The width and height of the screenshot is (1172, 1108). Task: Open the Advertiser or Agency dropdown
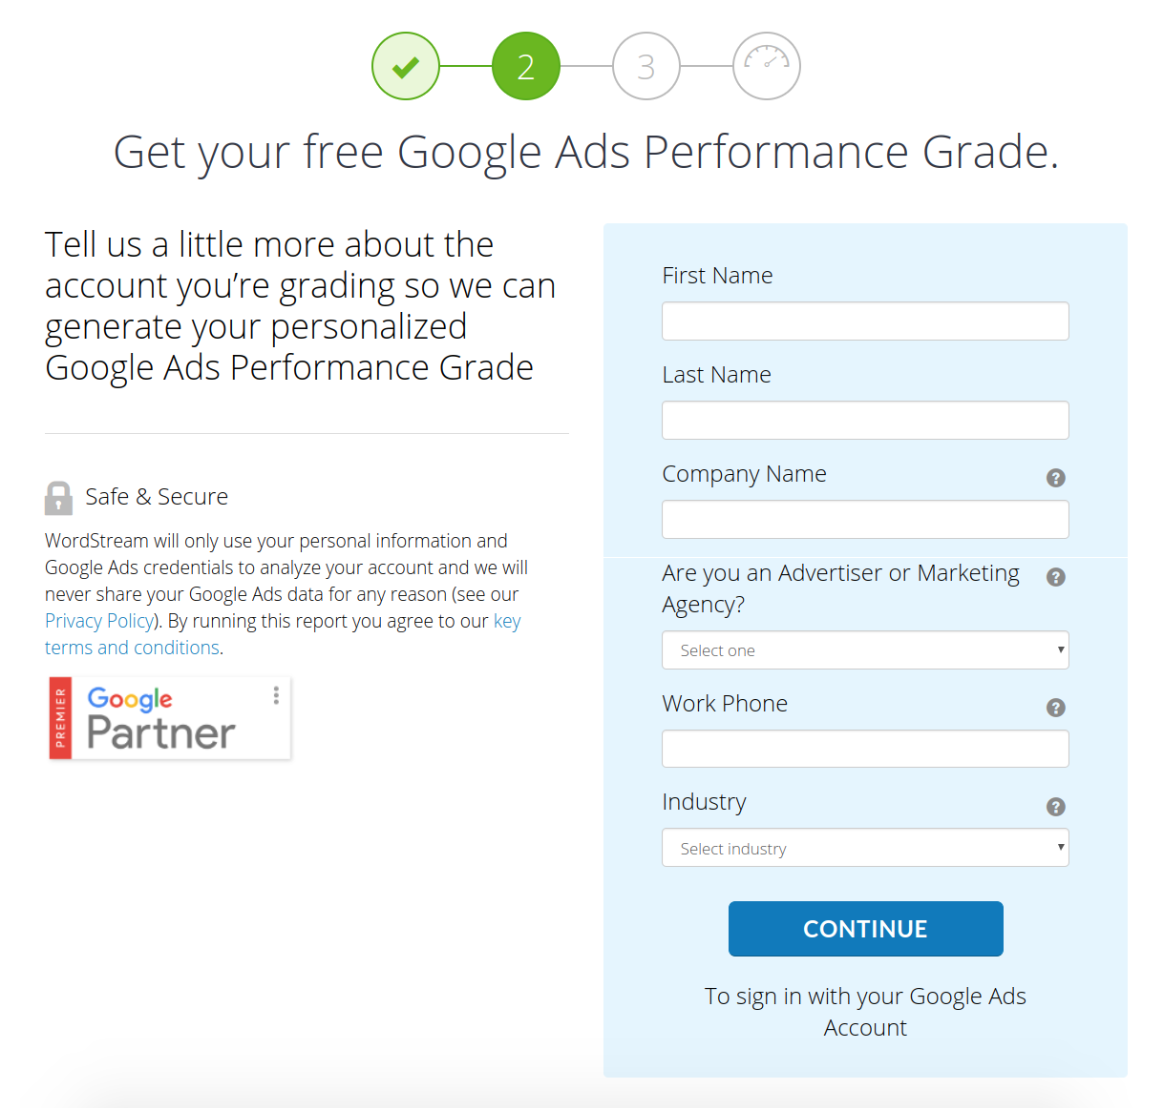point(865,650)
